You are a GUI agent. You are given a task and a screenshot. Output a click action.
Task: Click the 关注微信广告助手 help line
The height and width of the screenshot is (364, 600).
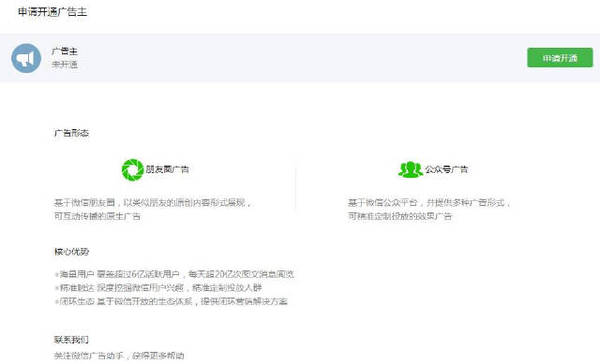(119, 356)
